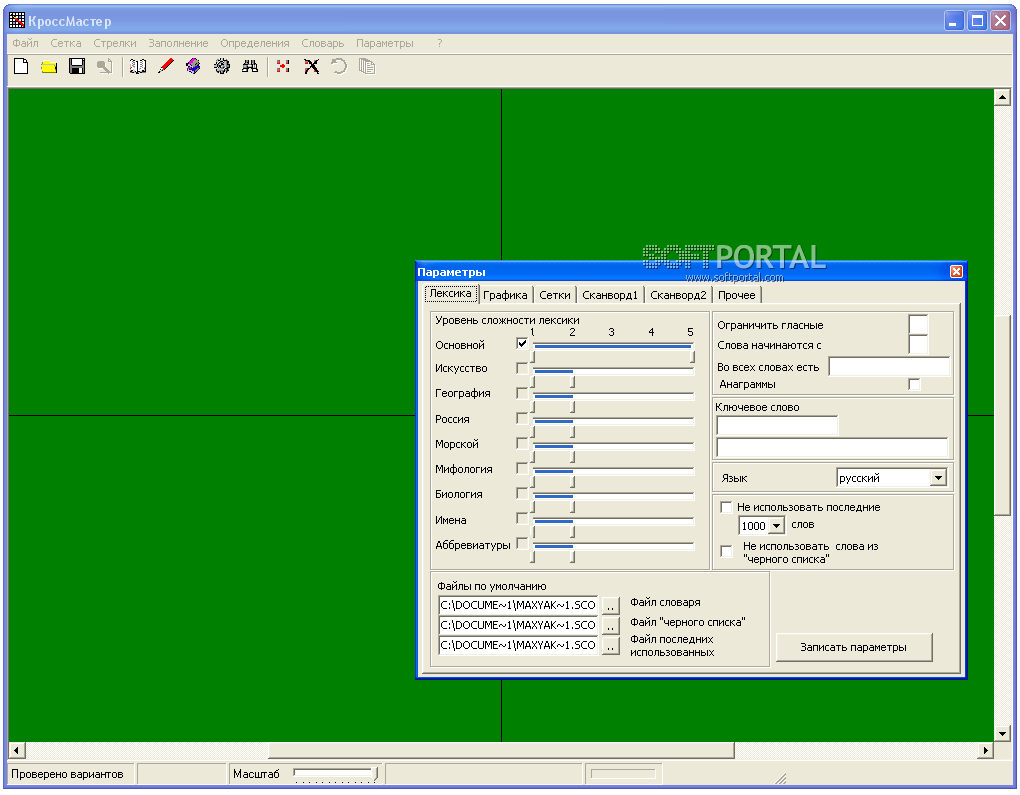1020x795 pixels.
Task: Switch to the Графика tab
Action: (x=504, y=295)
